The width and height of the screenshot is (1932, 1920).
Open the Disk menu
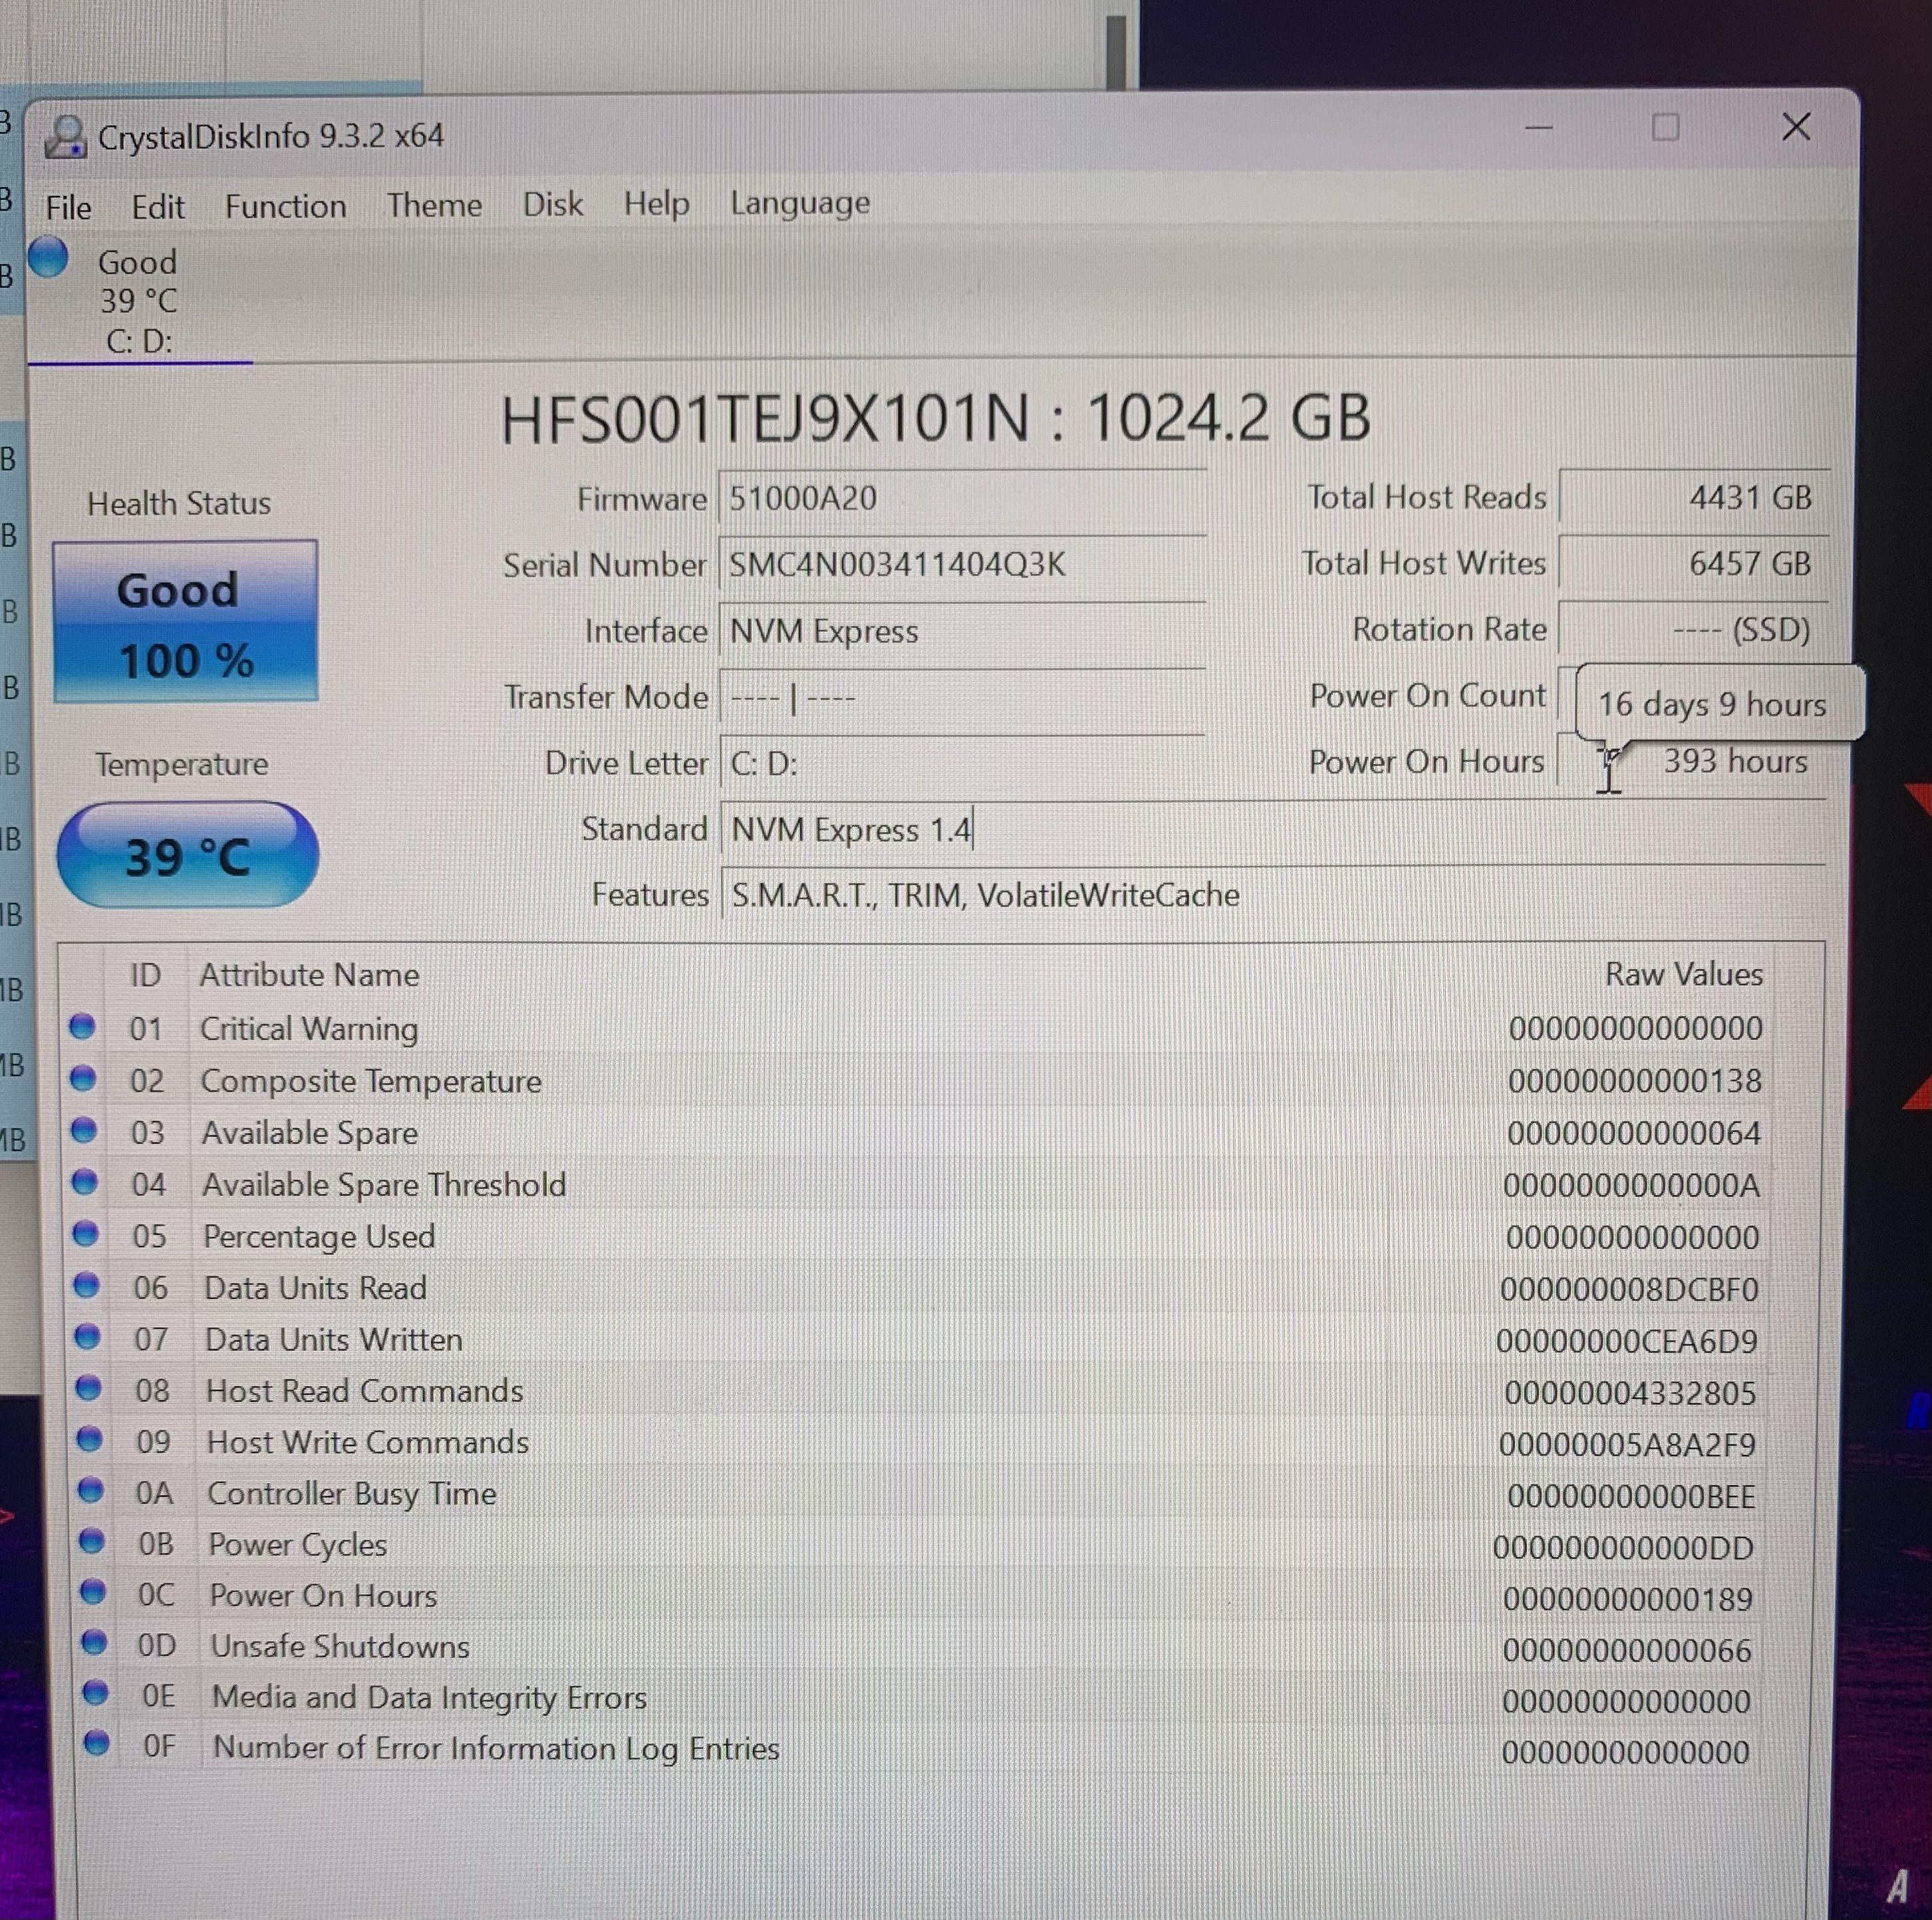coord(553,204)
